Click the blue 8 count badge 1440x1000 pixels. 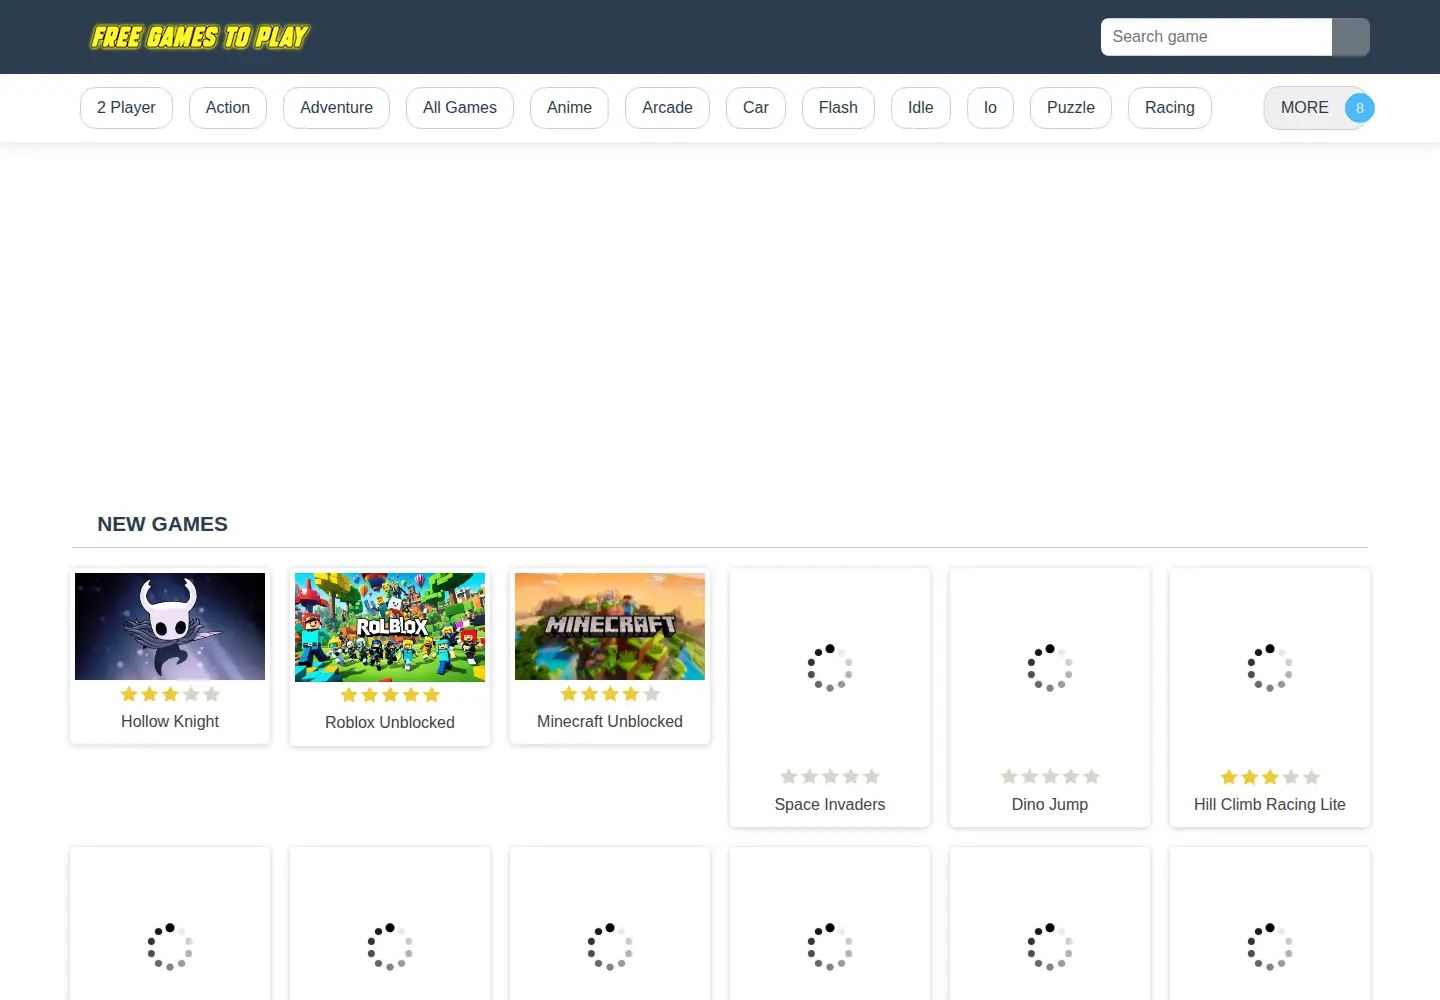(1360, 108)
